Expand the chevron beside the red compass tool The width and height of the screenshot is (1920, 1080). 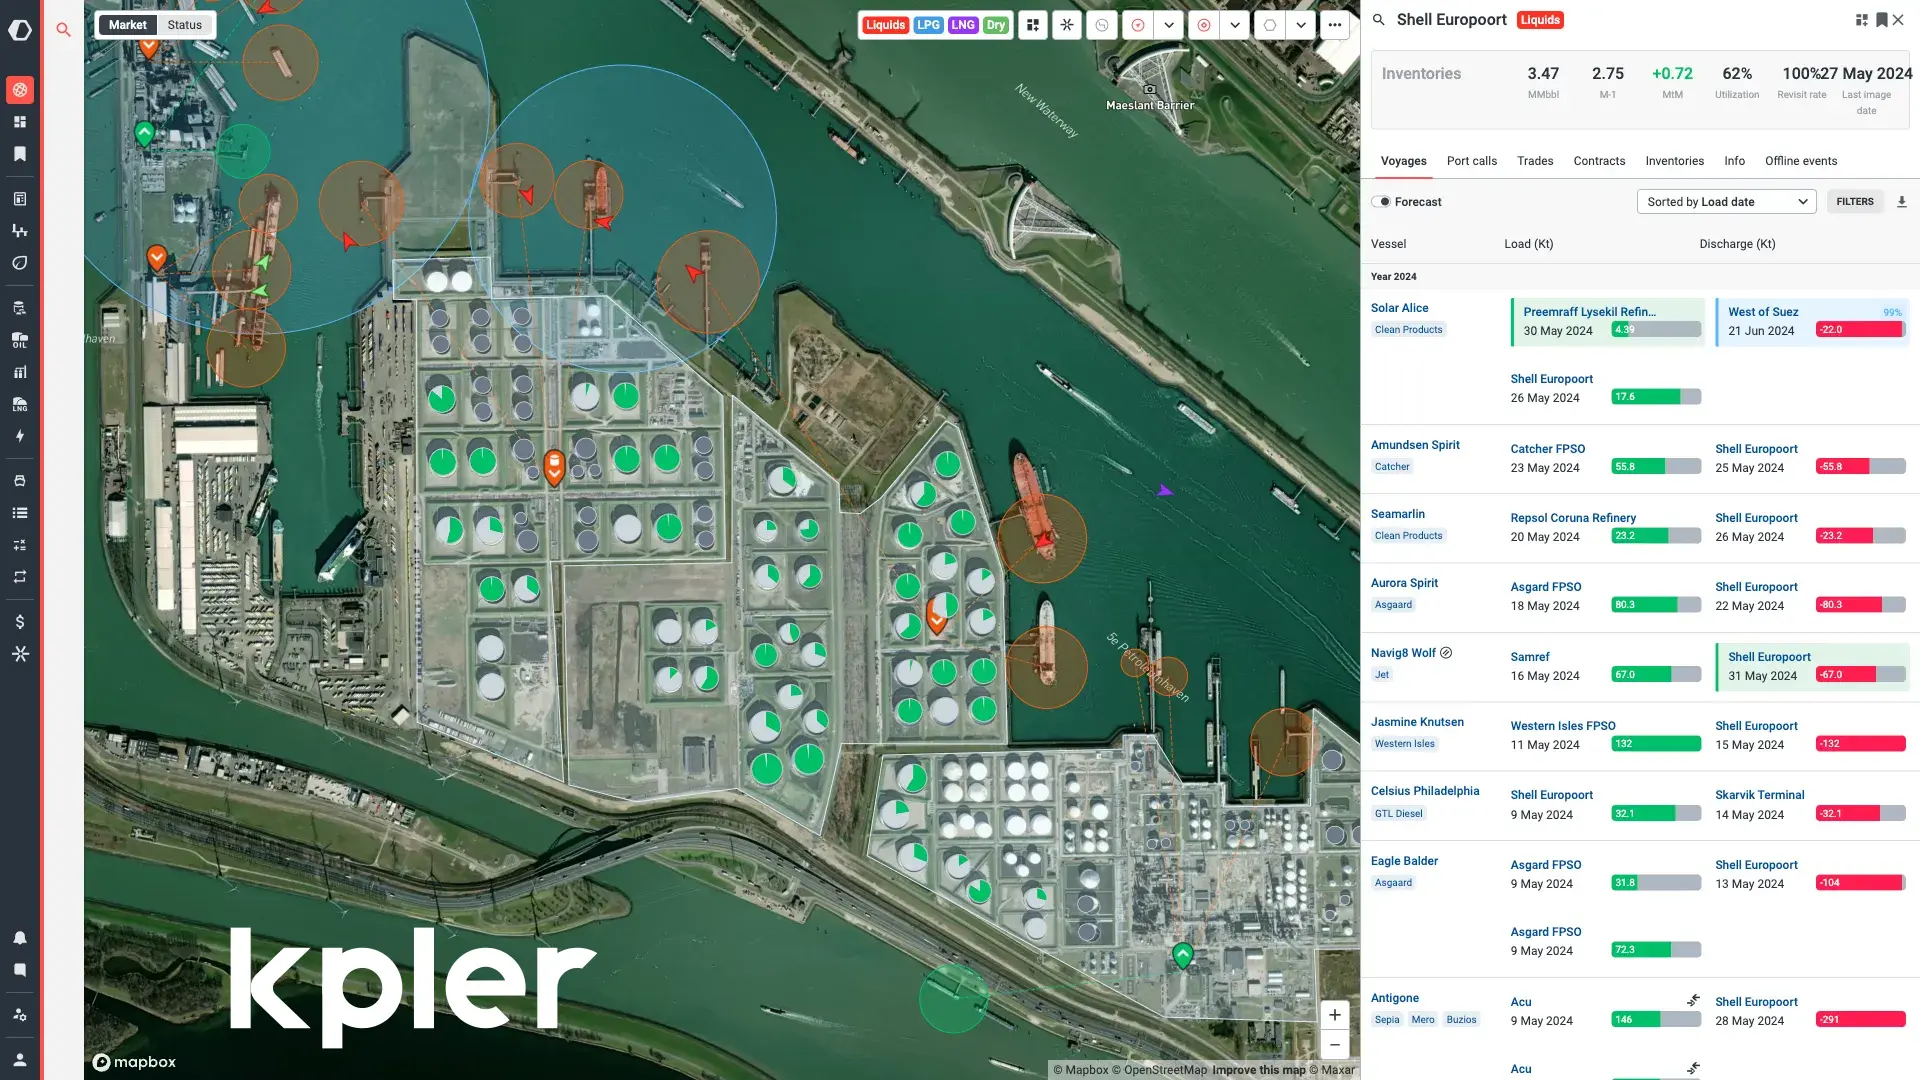(x=1169, y=25)
